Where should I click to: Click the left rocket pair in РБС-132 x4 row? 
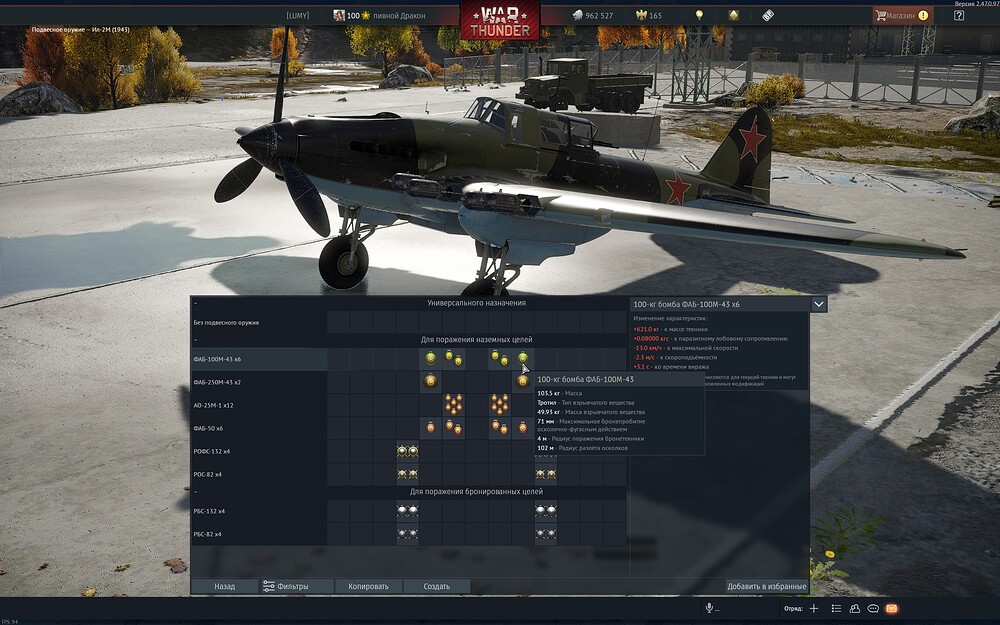(408, 510)
